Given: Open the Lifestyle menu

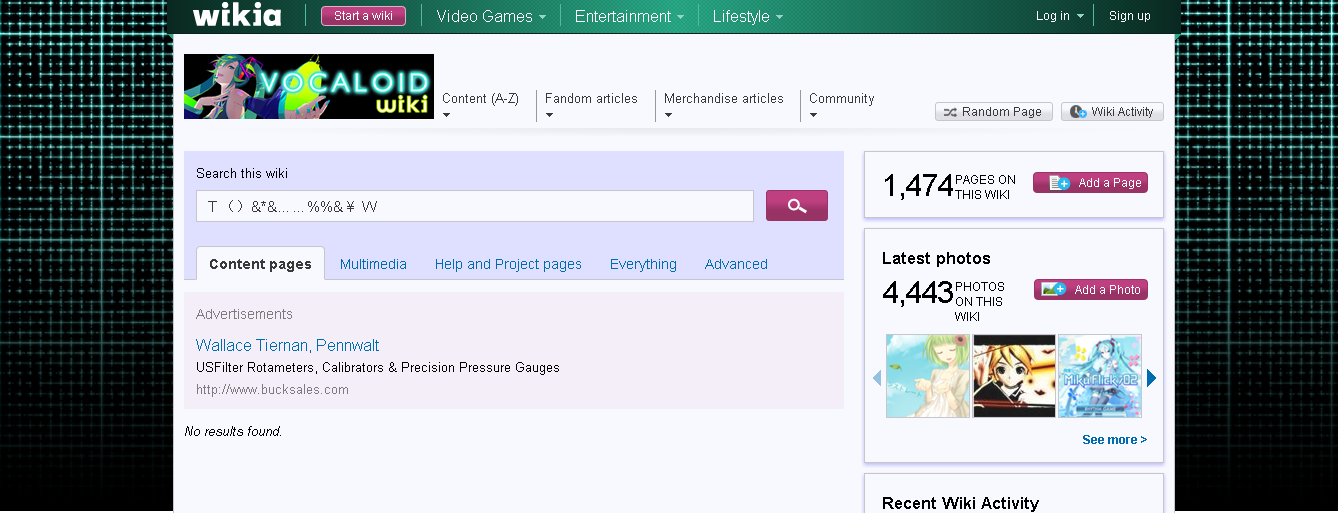Looking at the screenshot, I should tap(748, 16).
